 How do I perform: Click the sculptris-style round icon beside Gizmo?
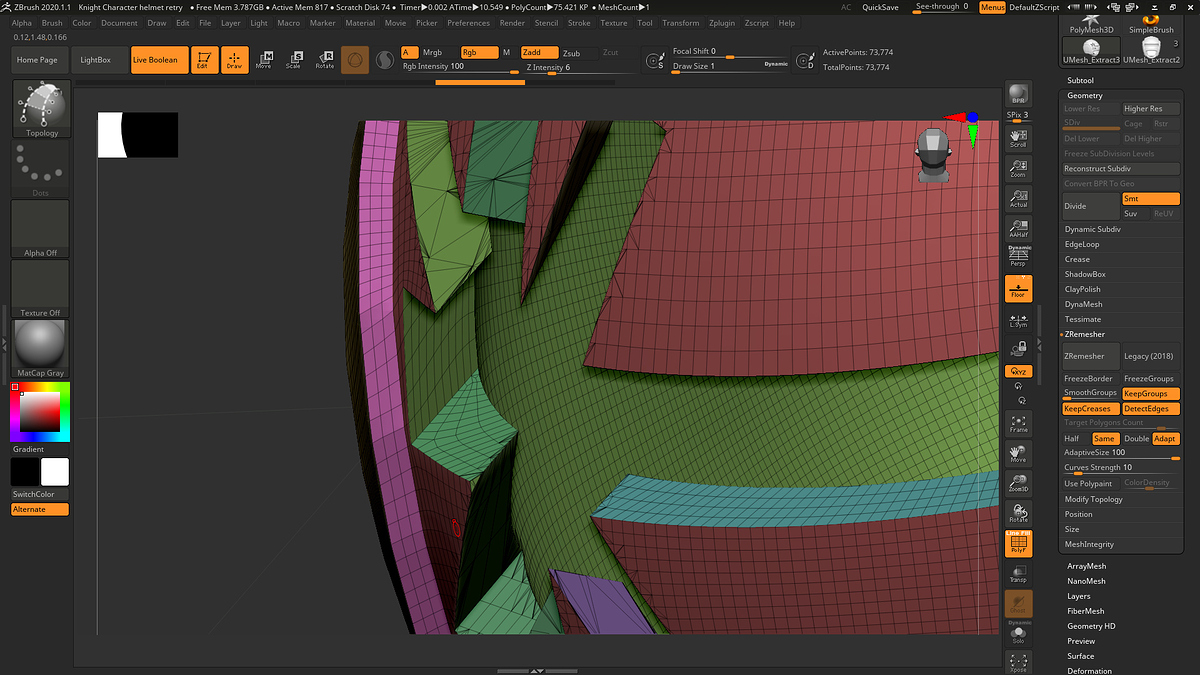(x=385, y=60)
